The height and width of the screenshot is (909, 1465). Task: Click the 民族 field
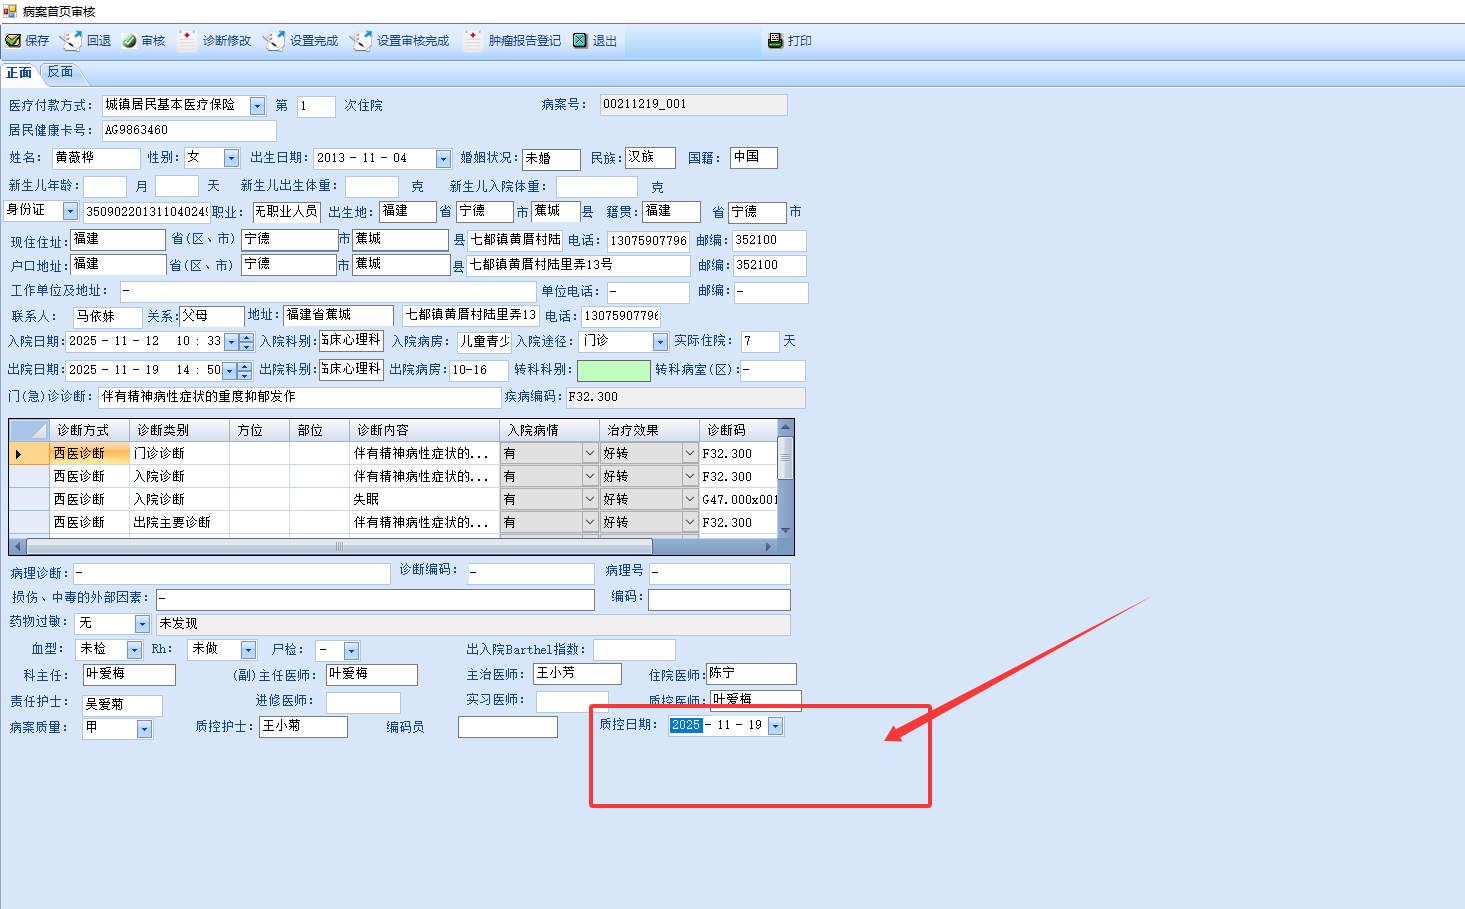click(x=650, y=158)
